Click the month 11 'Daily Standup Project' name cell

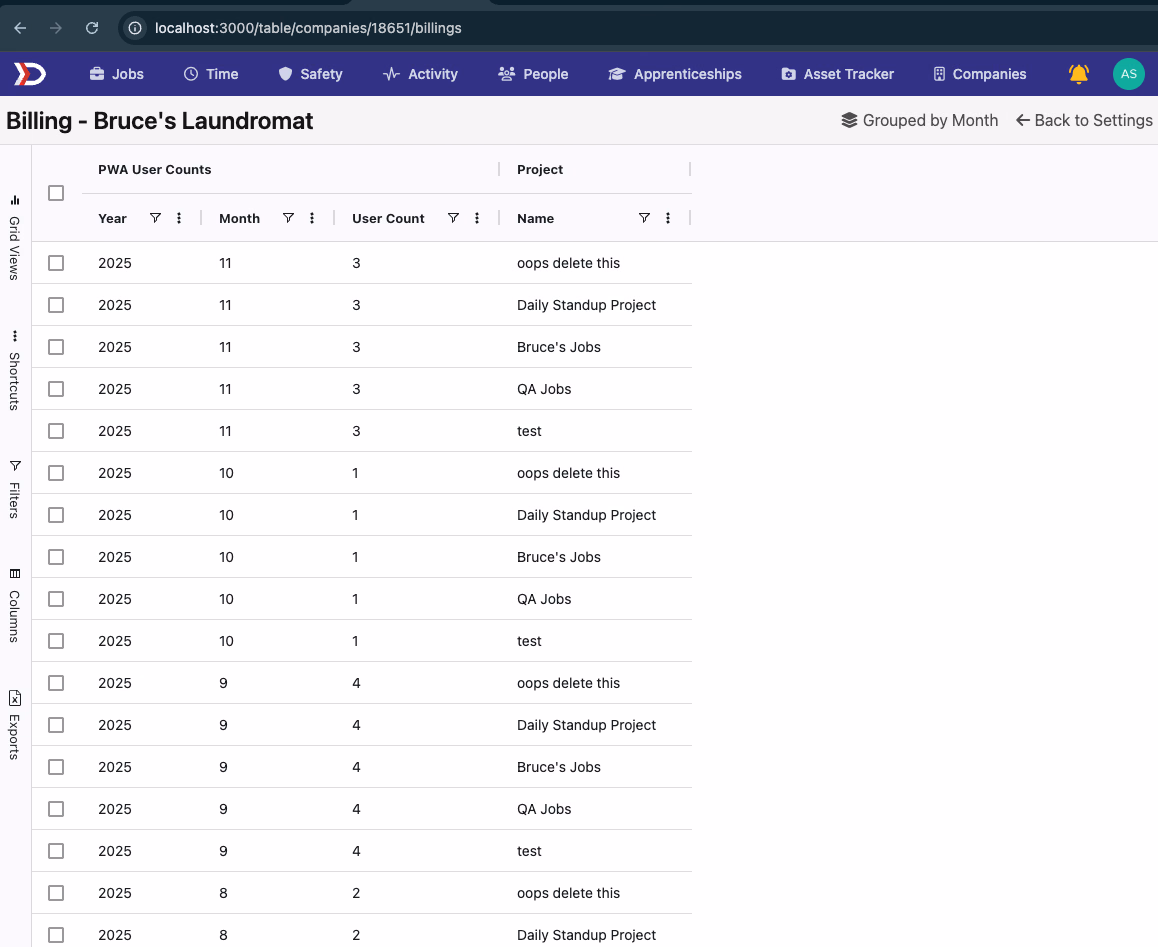pyautogui.click(x=586, y=305)
